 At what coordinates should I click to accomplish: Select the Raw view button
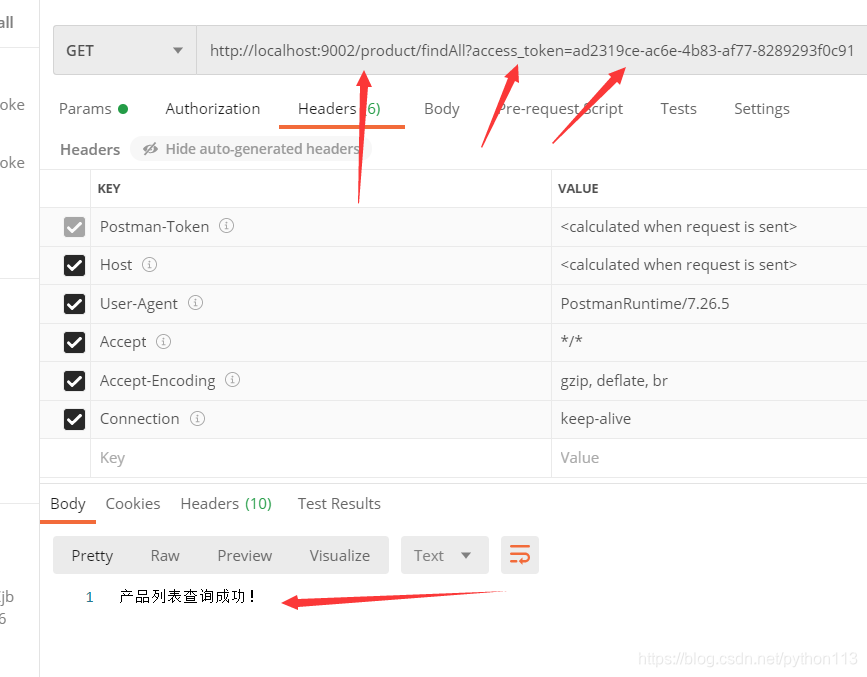click(165, 555)
